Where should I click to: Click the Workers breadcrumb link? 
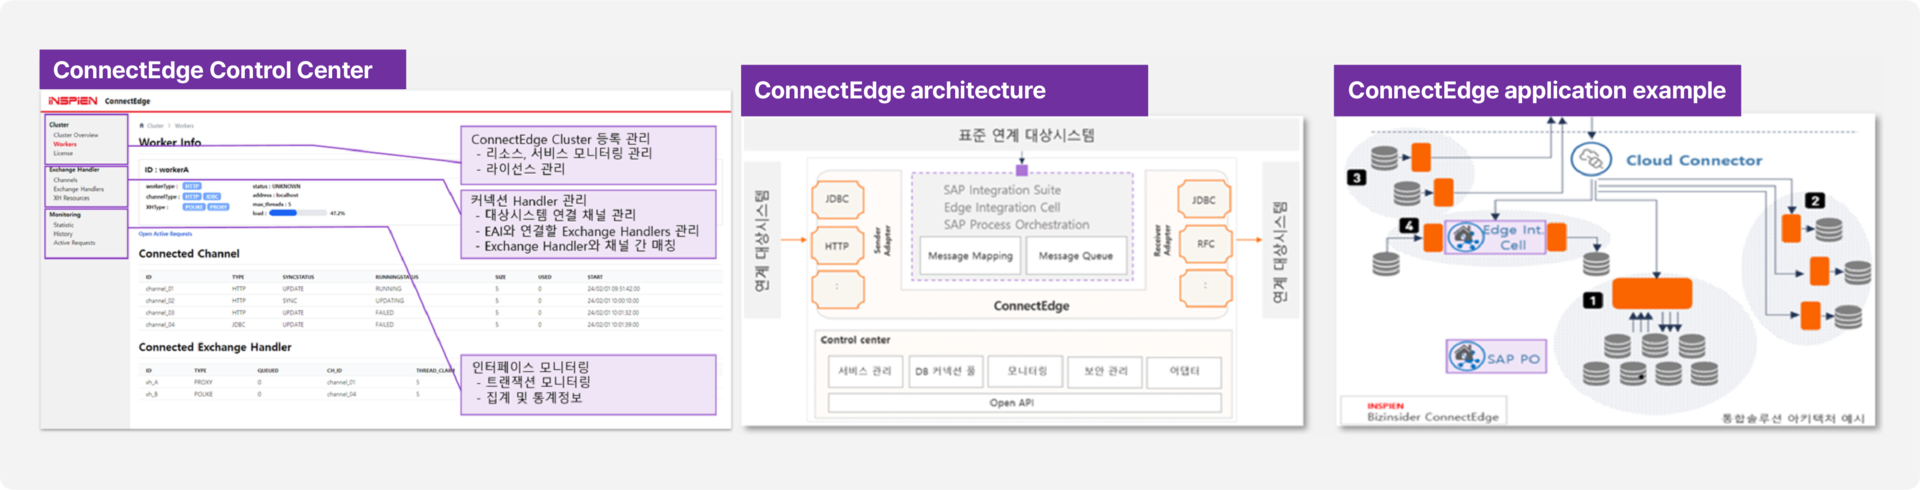(184, 126)
